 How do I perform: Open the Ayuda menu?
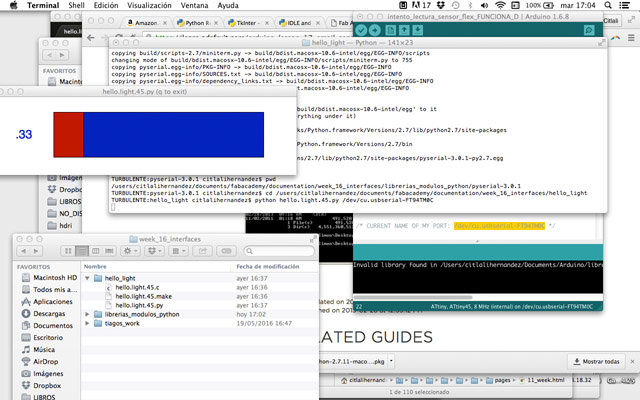228,5
